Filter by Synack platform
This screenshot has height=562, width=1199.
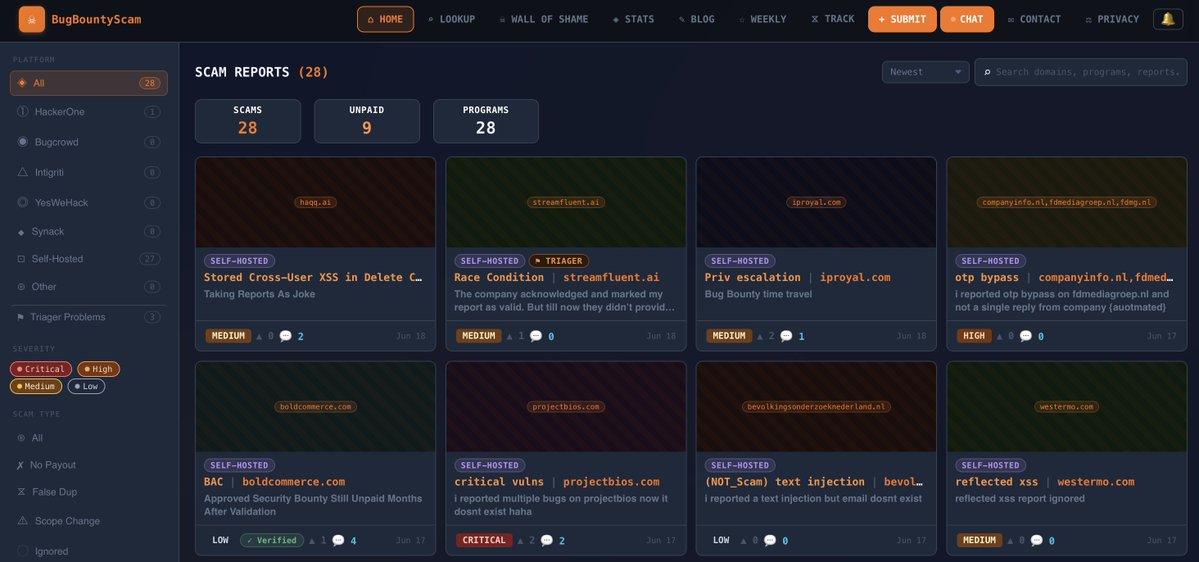(x=89, y=232)
